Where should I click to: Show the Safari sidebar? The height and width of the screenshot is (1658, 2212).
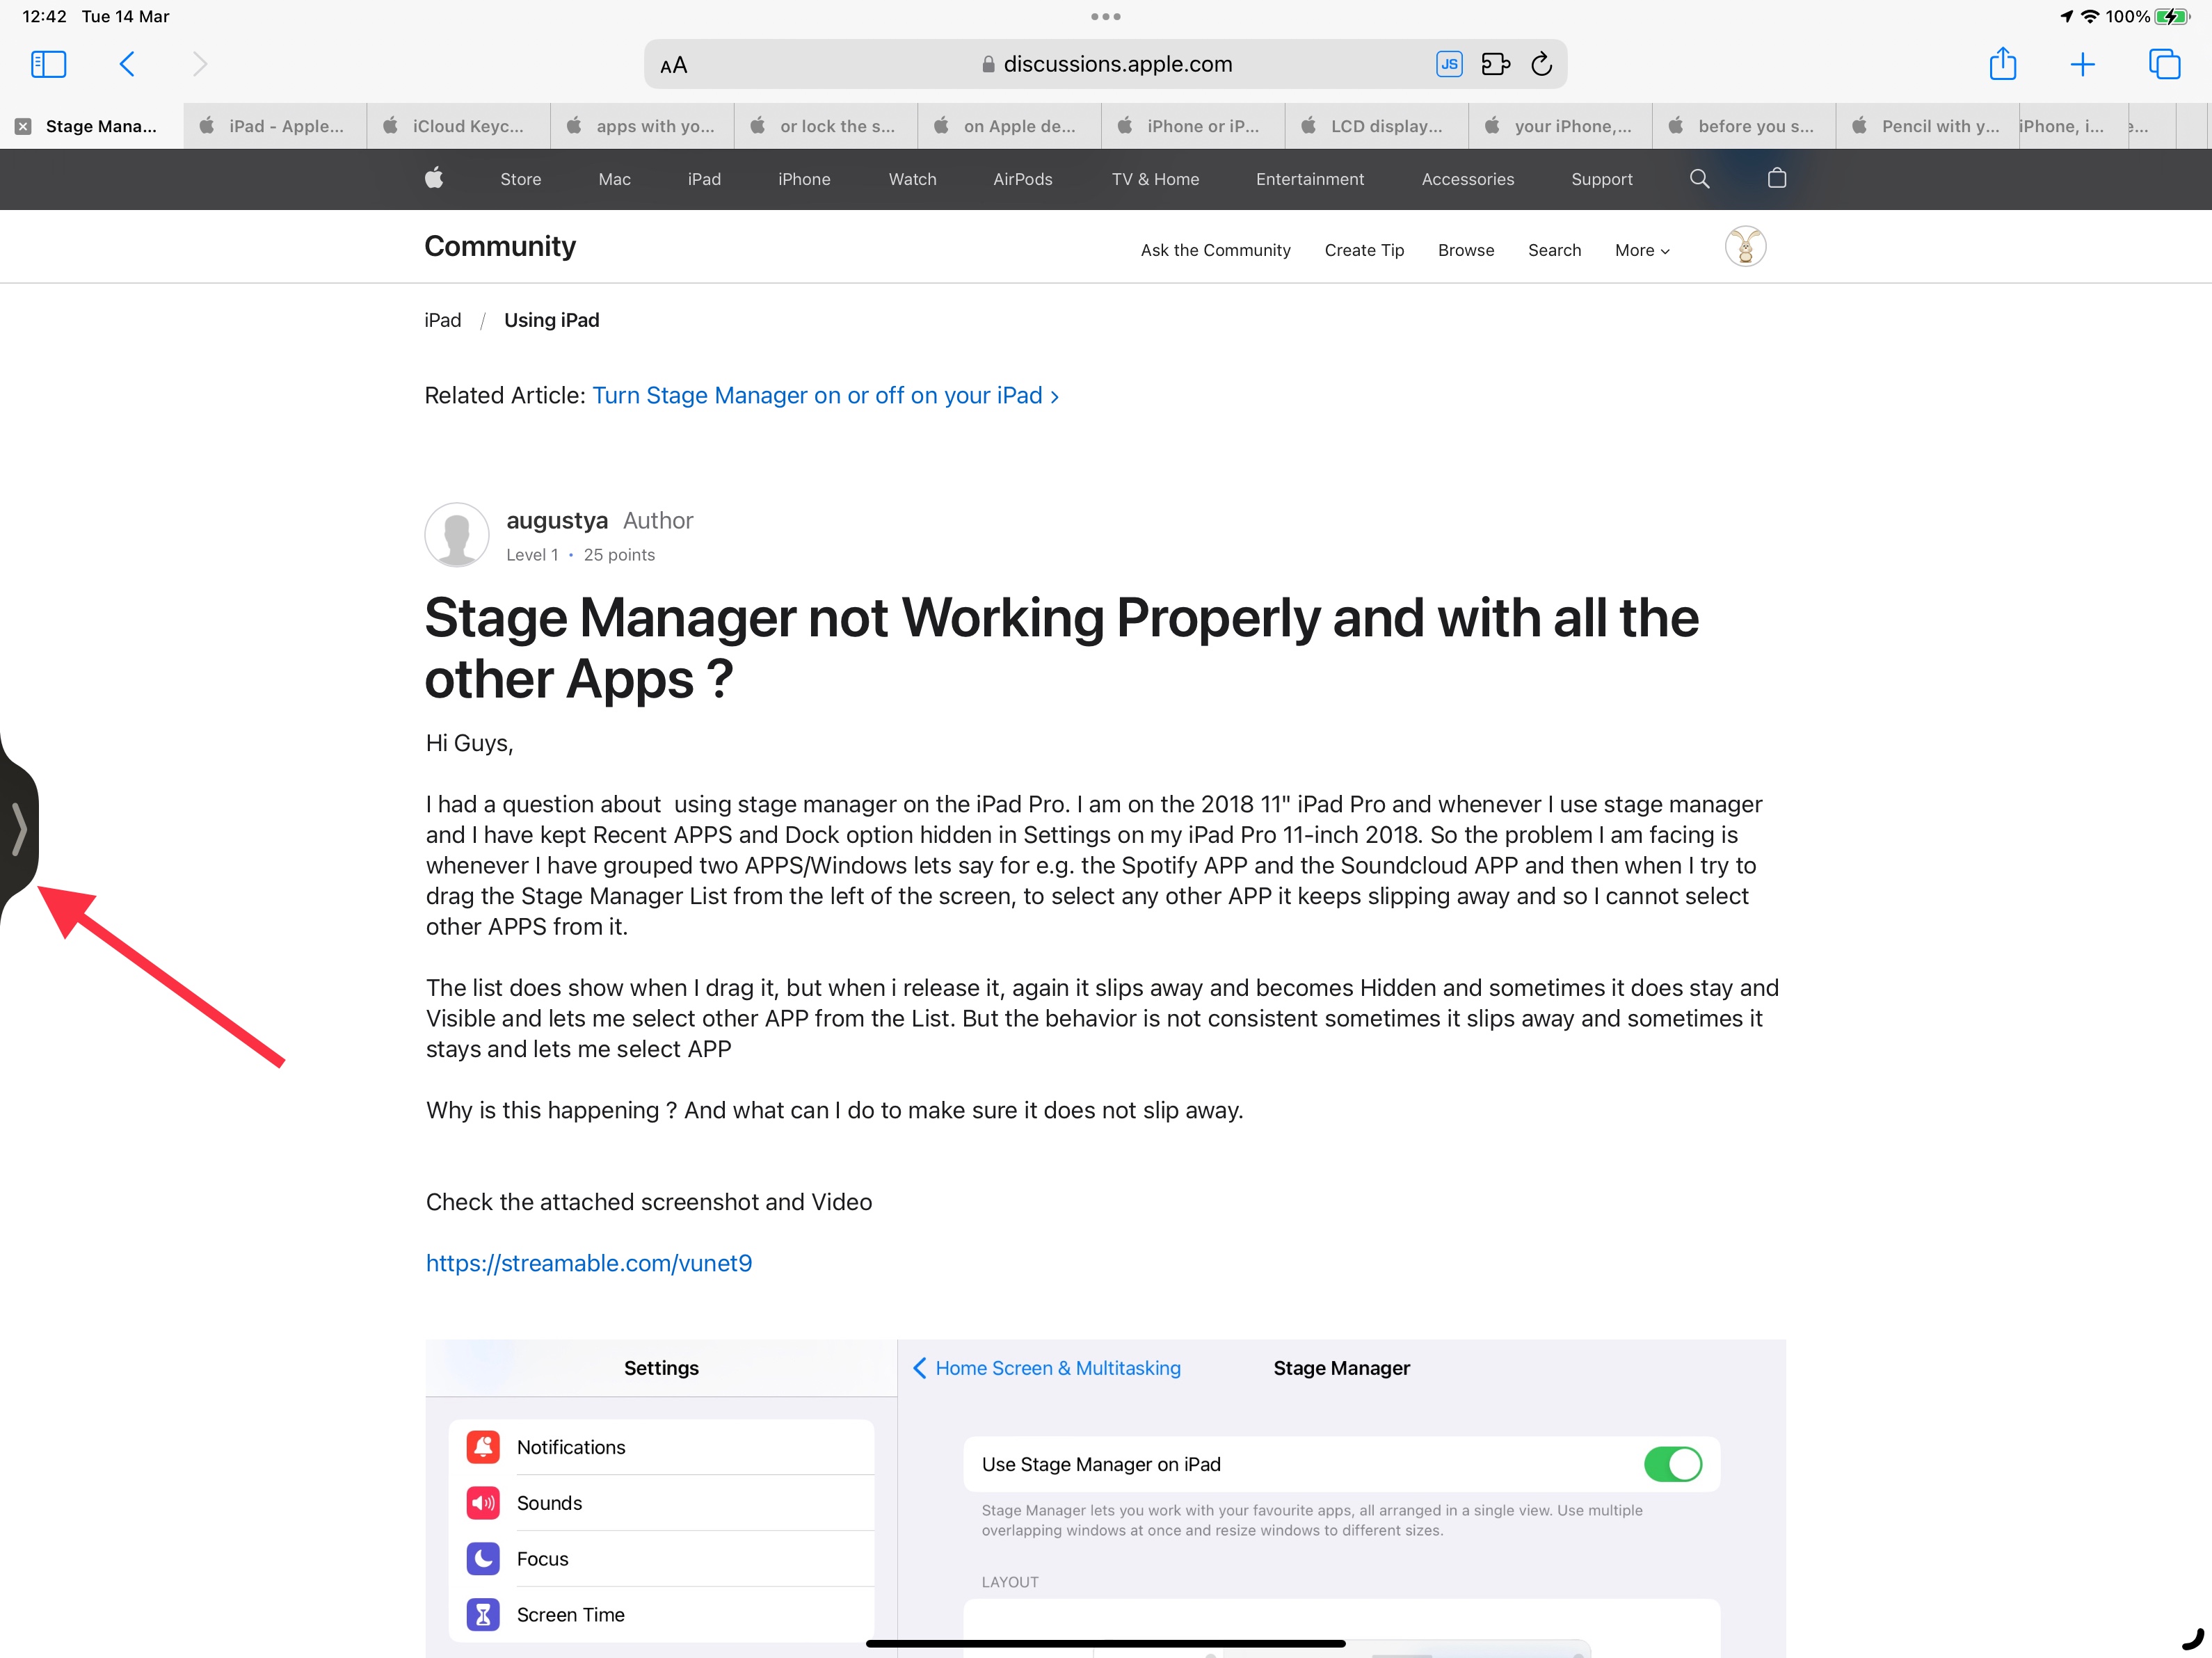coord(48,65)
